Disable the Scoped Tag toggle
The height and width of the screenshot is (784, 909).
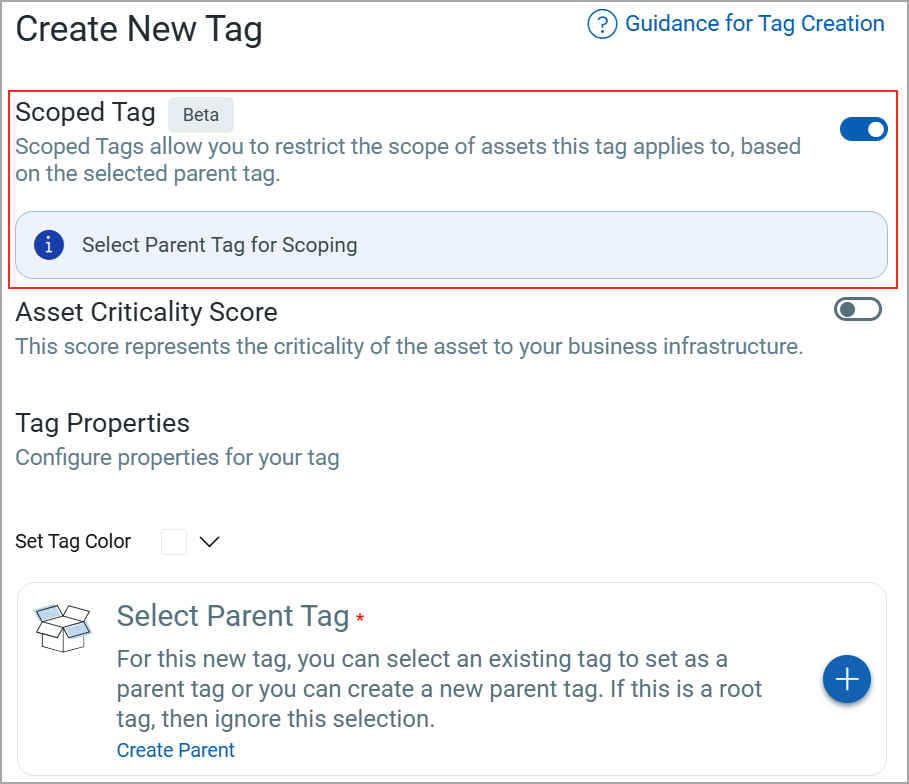(x=863, y=129)
